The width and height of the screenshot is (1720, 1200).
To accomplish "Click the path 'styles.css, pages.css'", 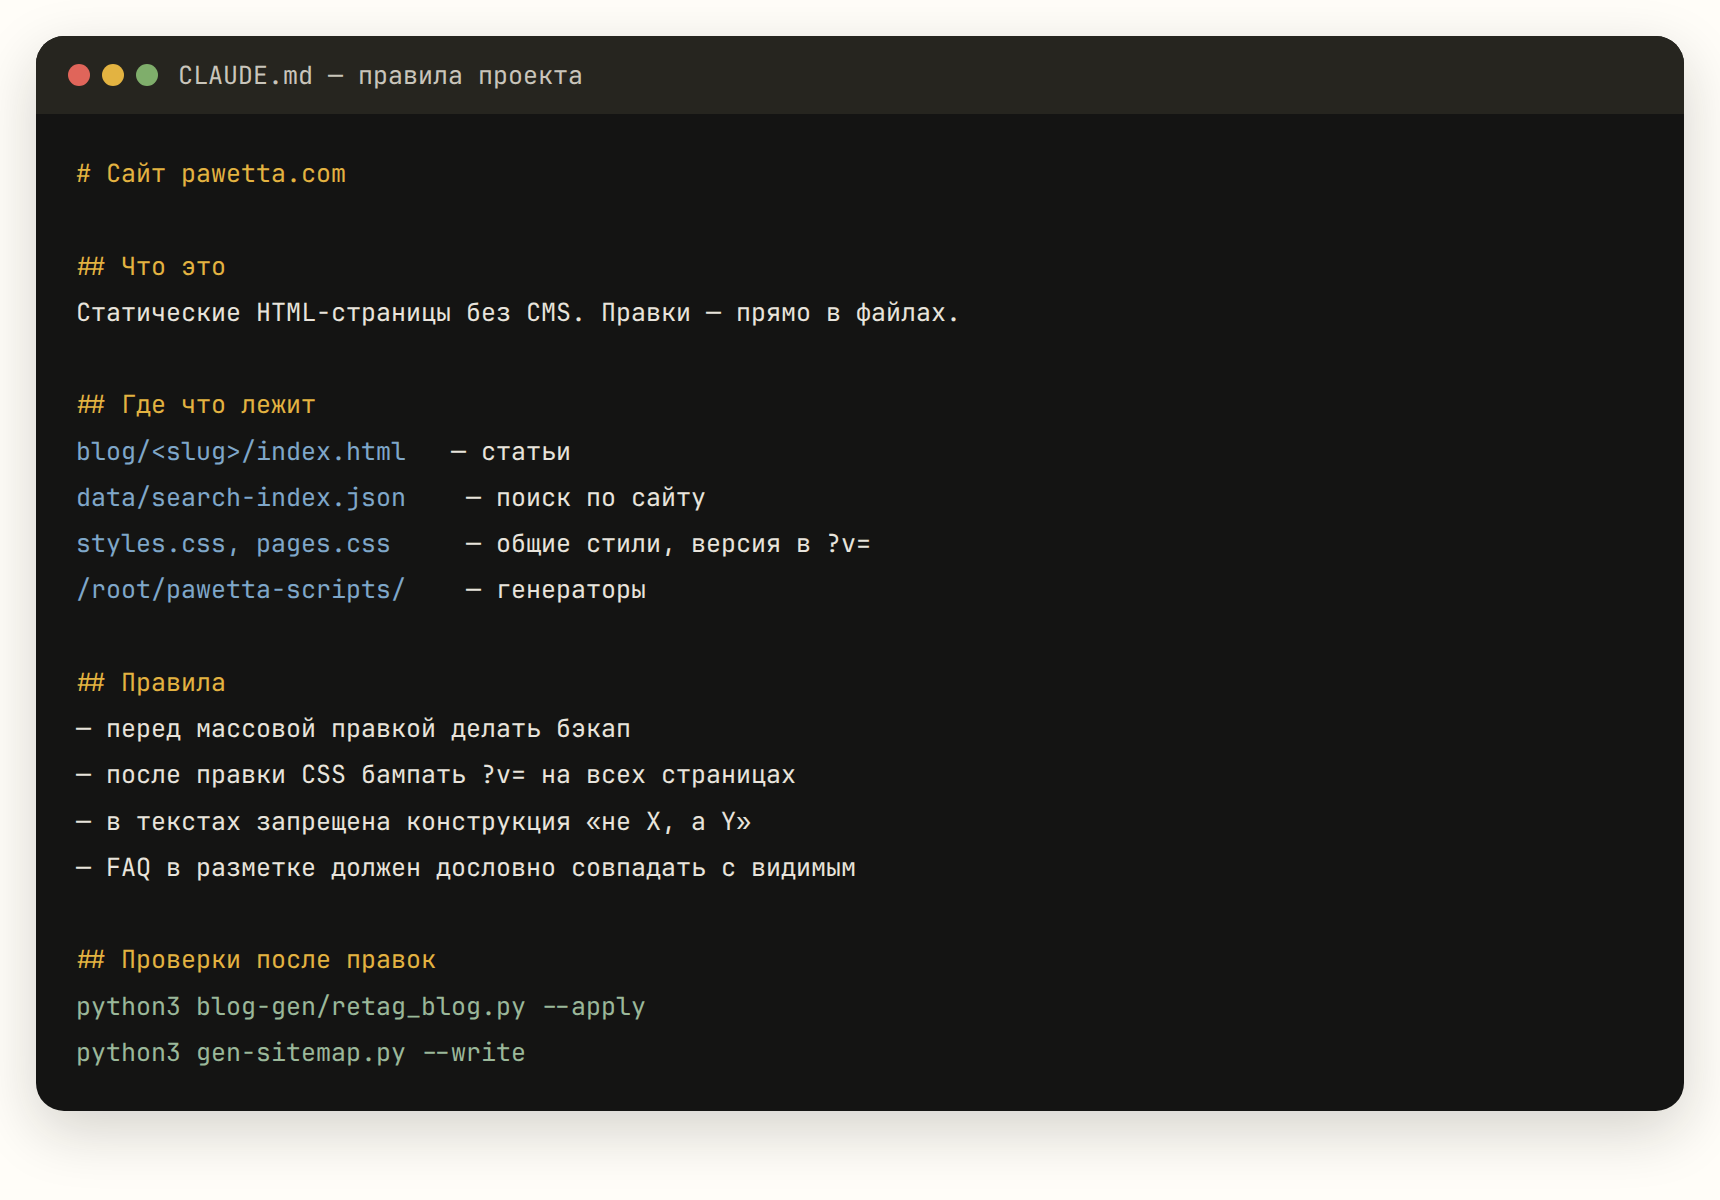I will pos(233,544).
